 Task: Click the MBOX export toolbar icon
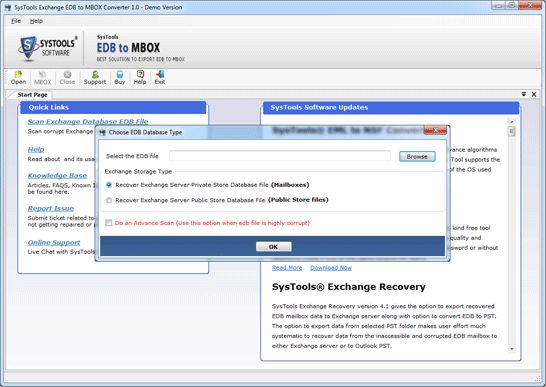coord(42,77)
